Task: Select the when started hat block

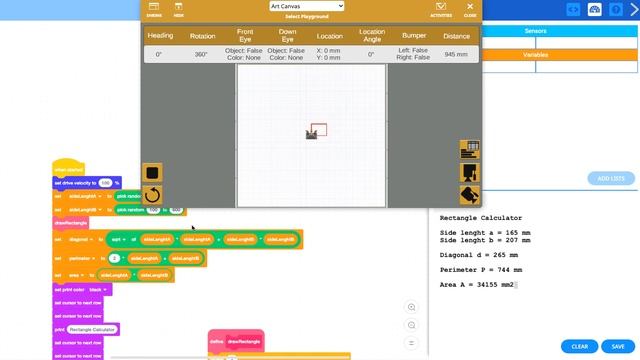Action: click(x=68, y=169)
